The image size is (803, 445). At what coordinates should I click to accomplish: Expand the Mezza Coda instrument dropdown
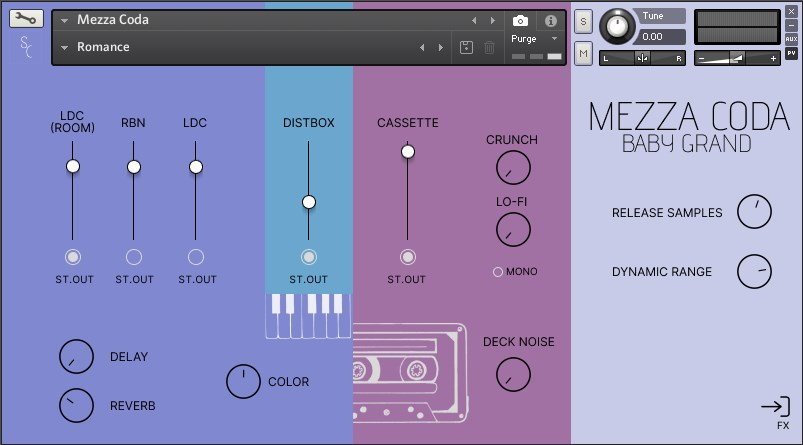tap(65, 20)
